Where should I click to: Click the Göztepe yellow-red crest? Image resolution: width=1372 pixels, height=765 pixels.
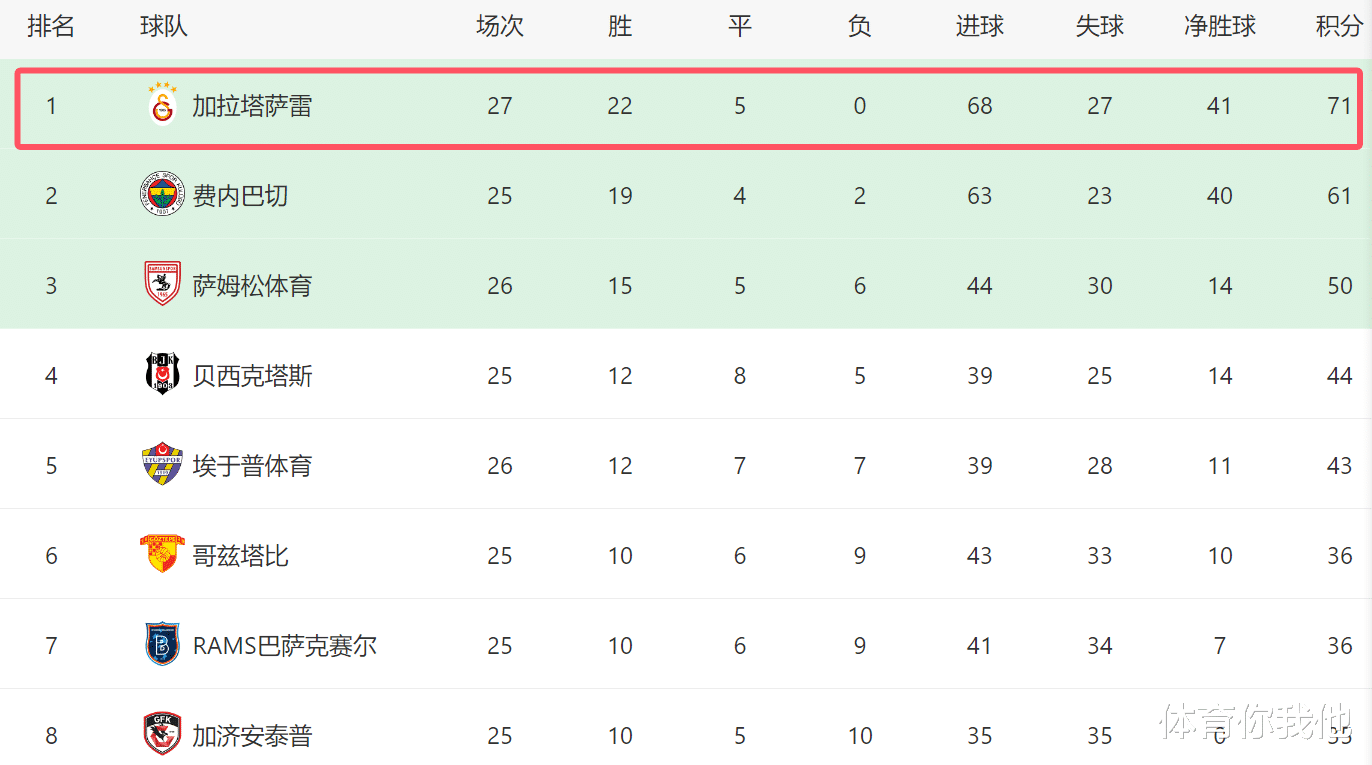pyautogui.click(x=162, y=553)
